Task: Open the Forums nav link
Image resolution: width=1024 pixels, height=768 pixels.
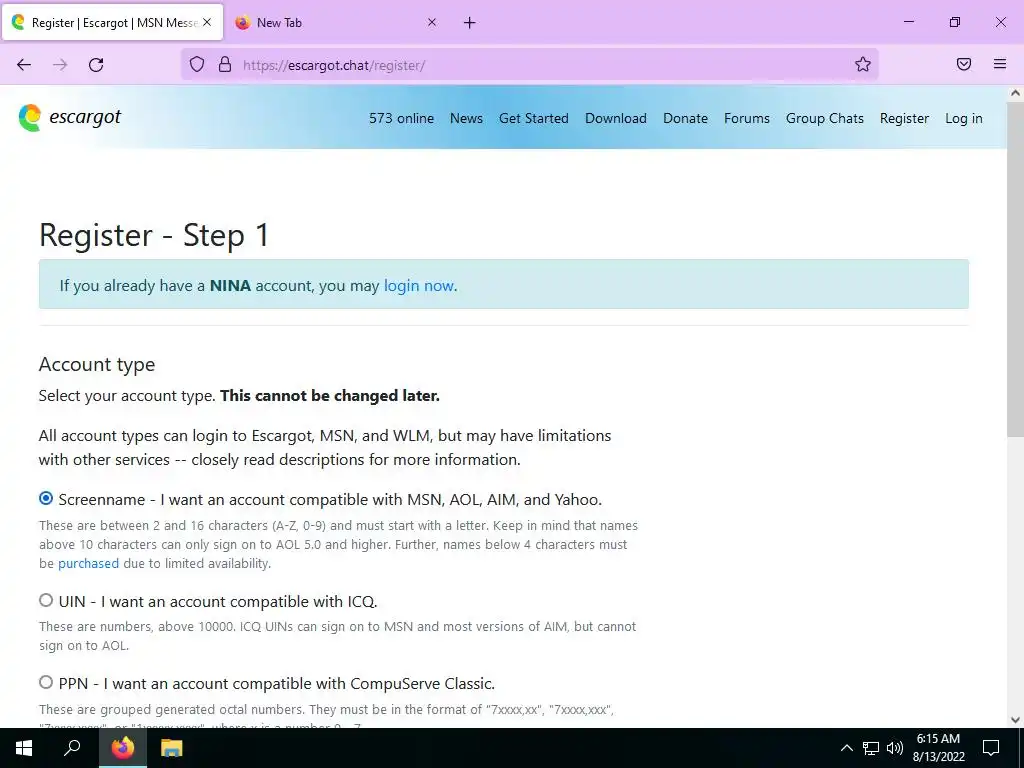Action: click(x=747, y=118)
